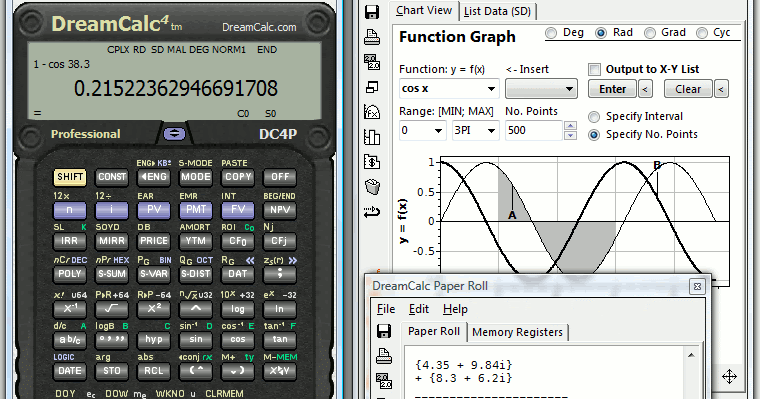760x399 pixels.
Task: Click the X-Y swap key on the calculator
Action: tap(280, 371)
